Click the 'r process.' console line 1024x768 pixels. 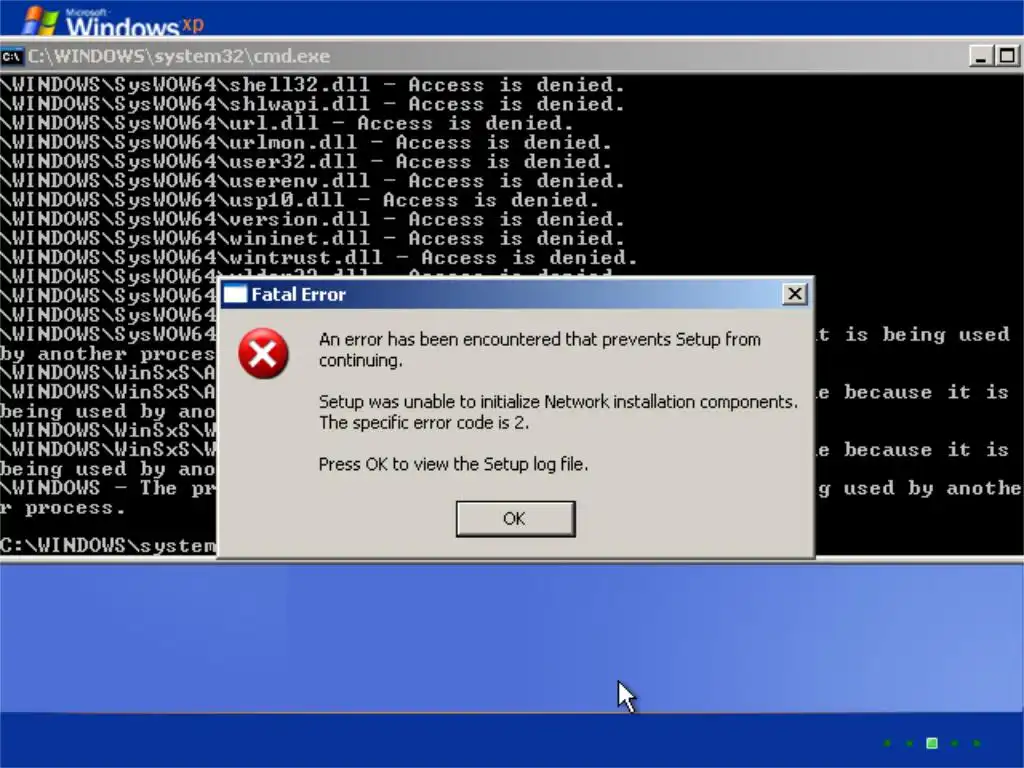[62, 508]
